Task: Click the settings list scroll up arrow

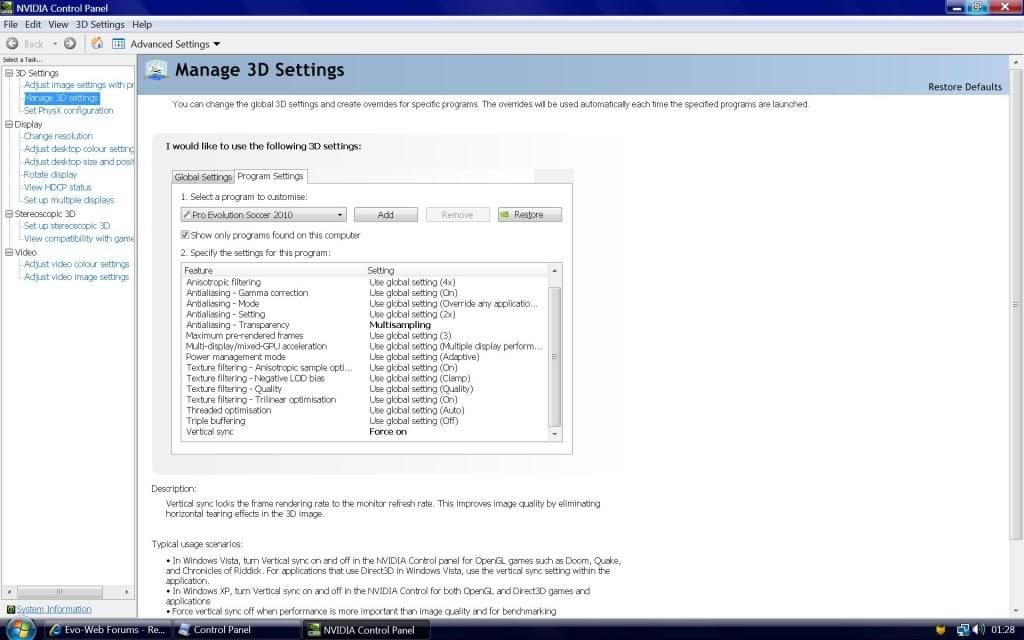Action: tap(554, 270)
